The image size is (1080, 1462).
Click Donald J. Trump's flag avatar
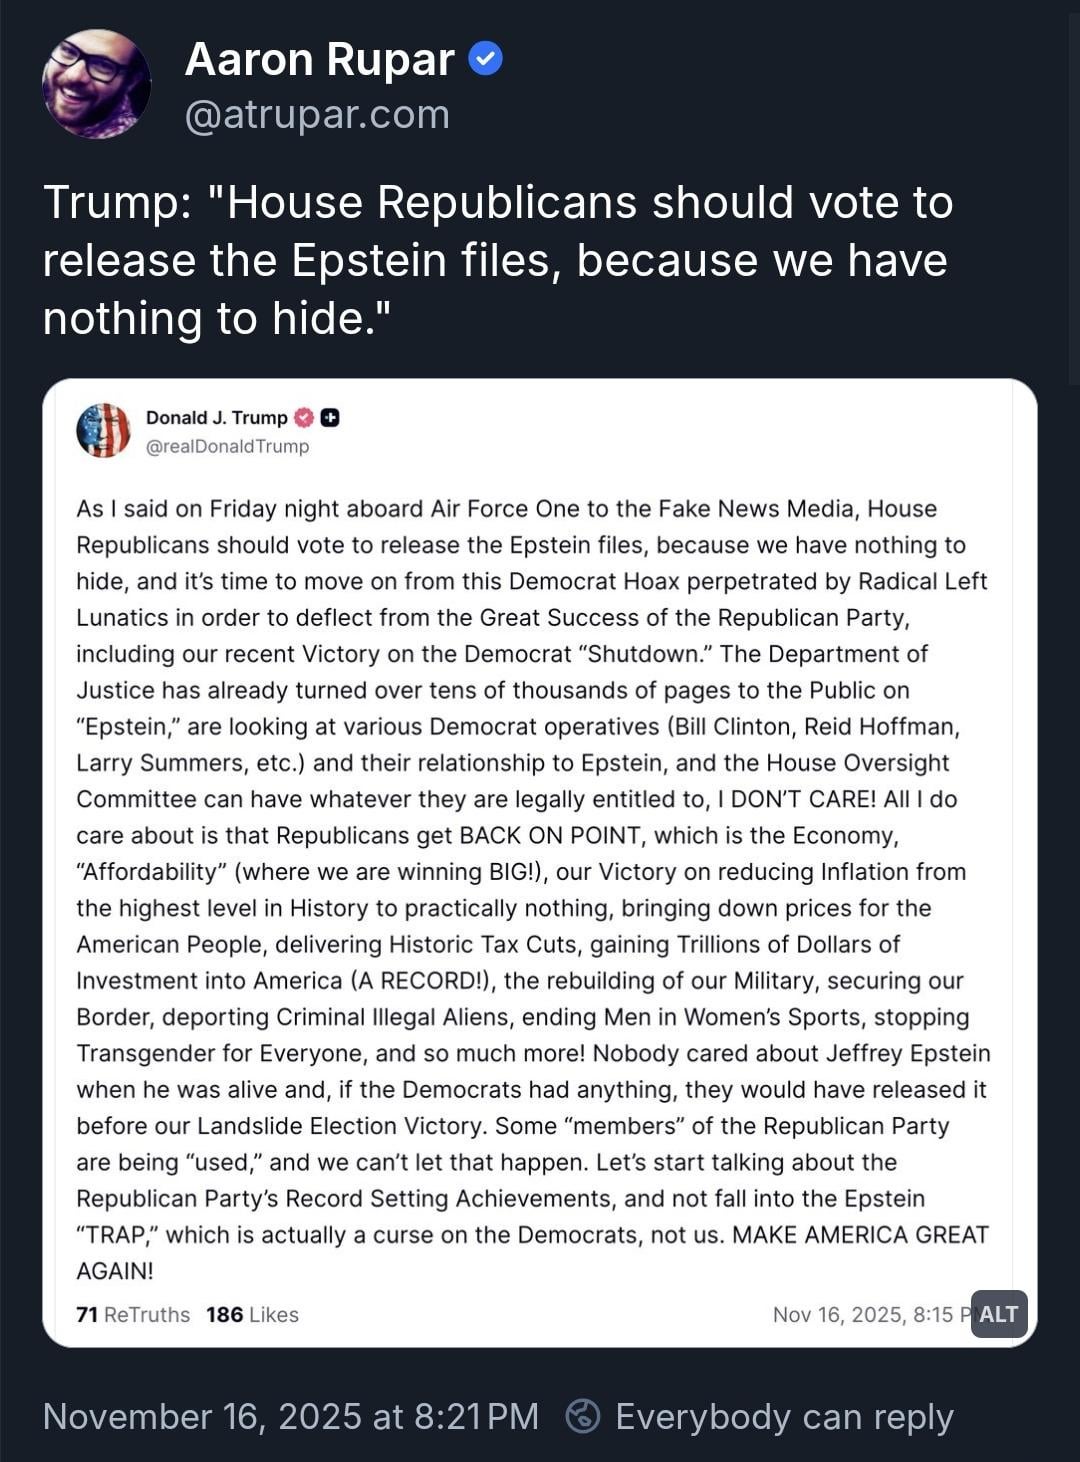(103, 431)
